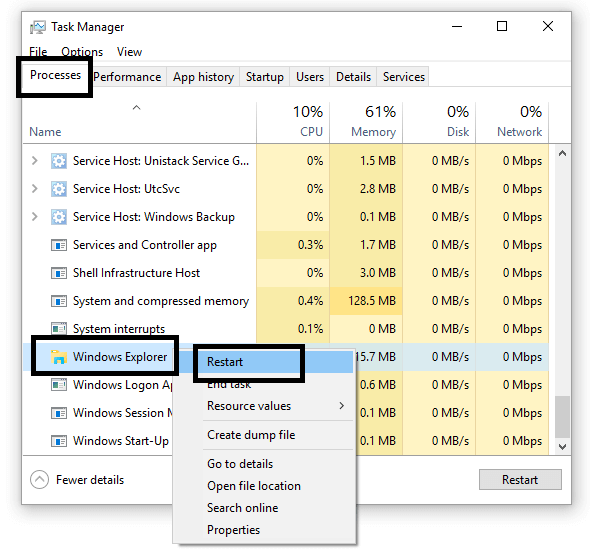Maximize the Task Manager window
Screen dimensions: 590x555
click(x=502, y=26)
